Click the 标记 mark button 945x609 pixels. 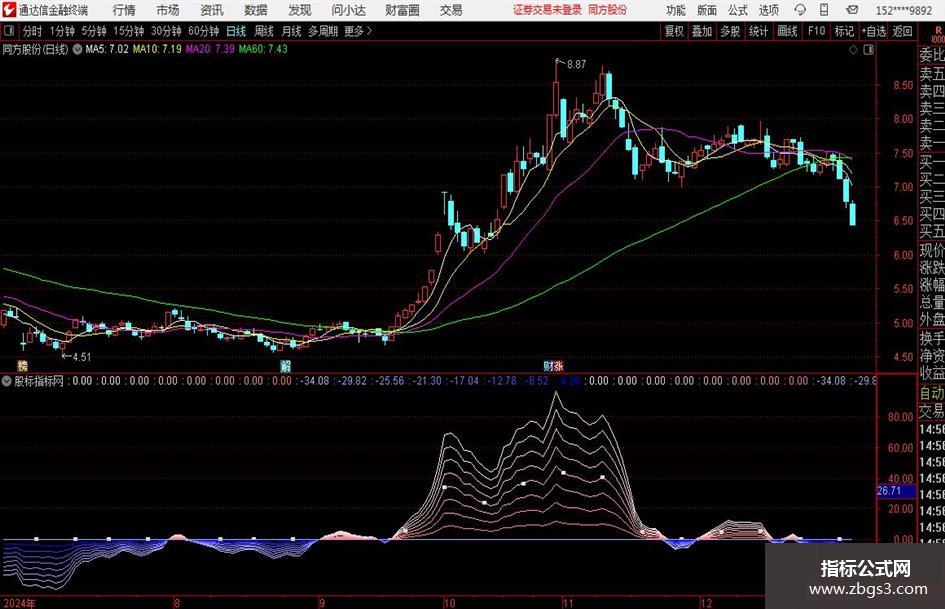pyautogui.click(x=844, y=31)
